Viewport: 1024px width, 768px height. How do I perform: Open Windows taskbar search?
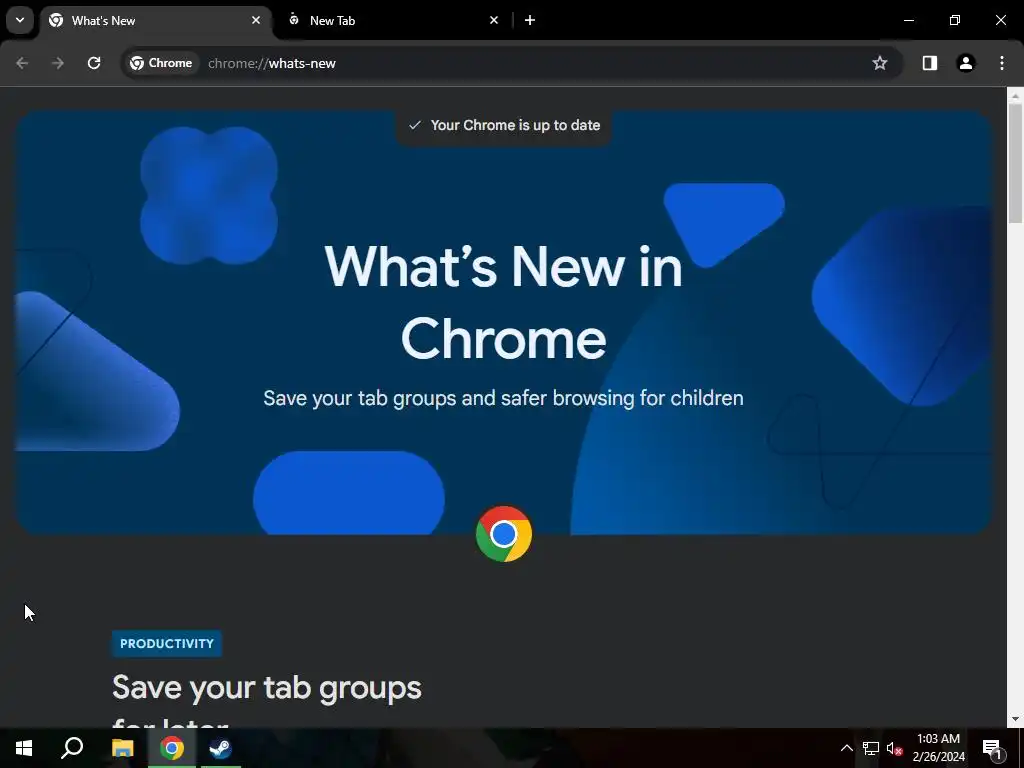tap(72, 748)
